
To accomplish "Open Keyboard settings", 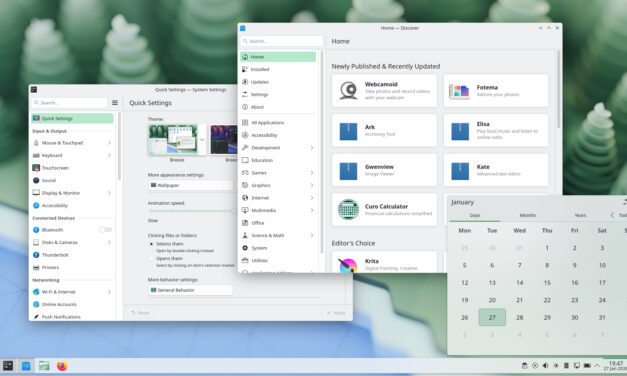I will tap(72, 155).
